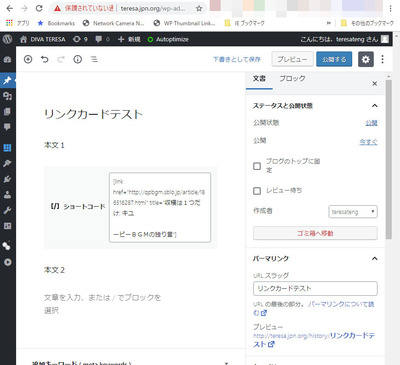Image resolution: width=400 pixels, height=365 pixels.
Task: Open the Bookmarks bookmark folder
Action: pyautogui.click(x=56, y=23)
